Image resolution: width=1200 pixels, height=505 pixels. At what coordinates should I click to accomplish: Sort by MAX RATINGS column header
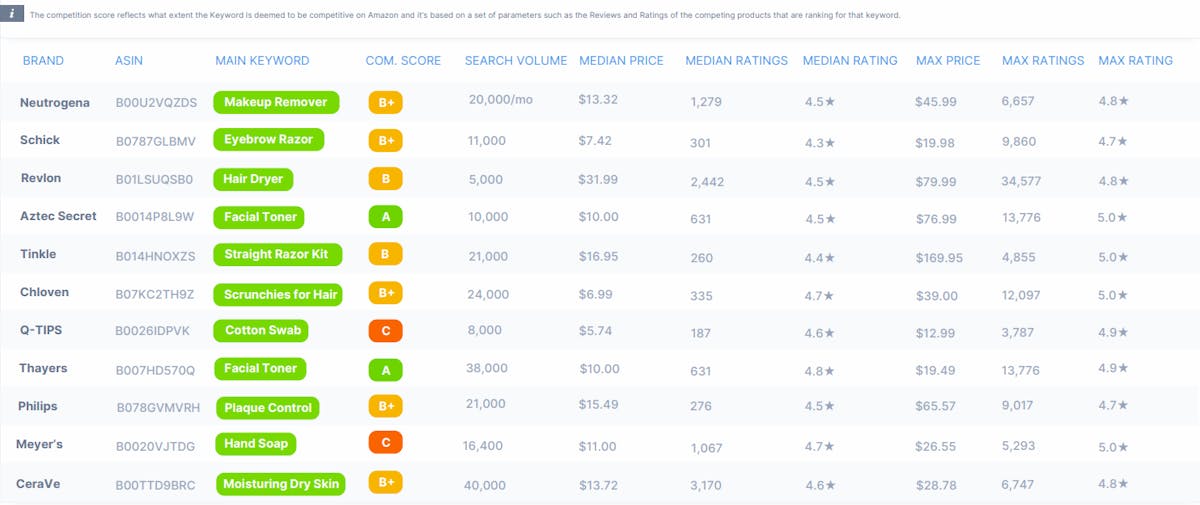coord(1043,61)
